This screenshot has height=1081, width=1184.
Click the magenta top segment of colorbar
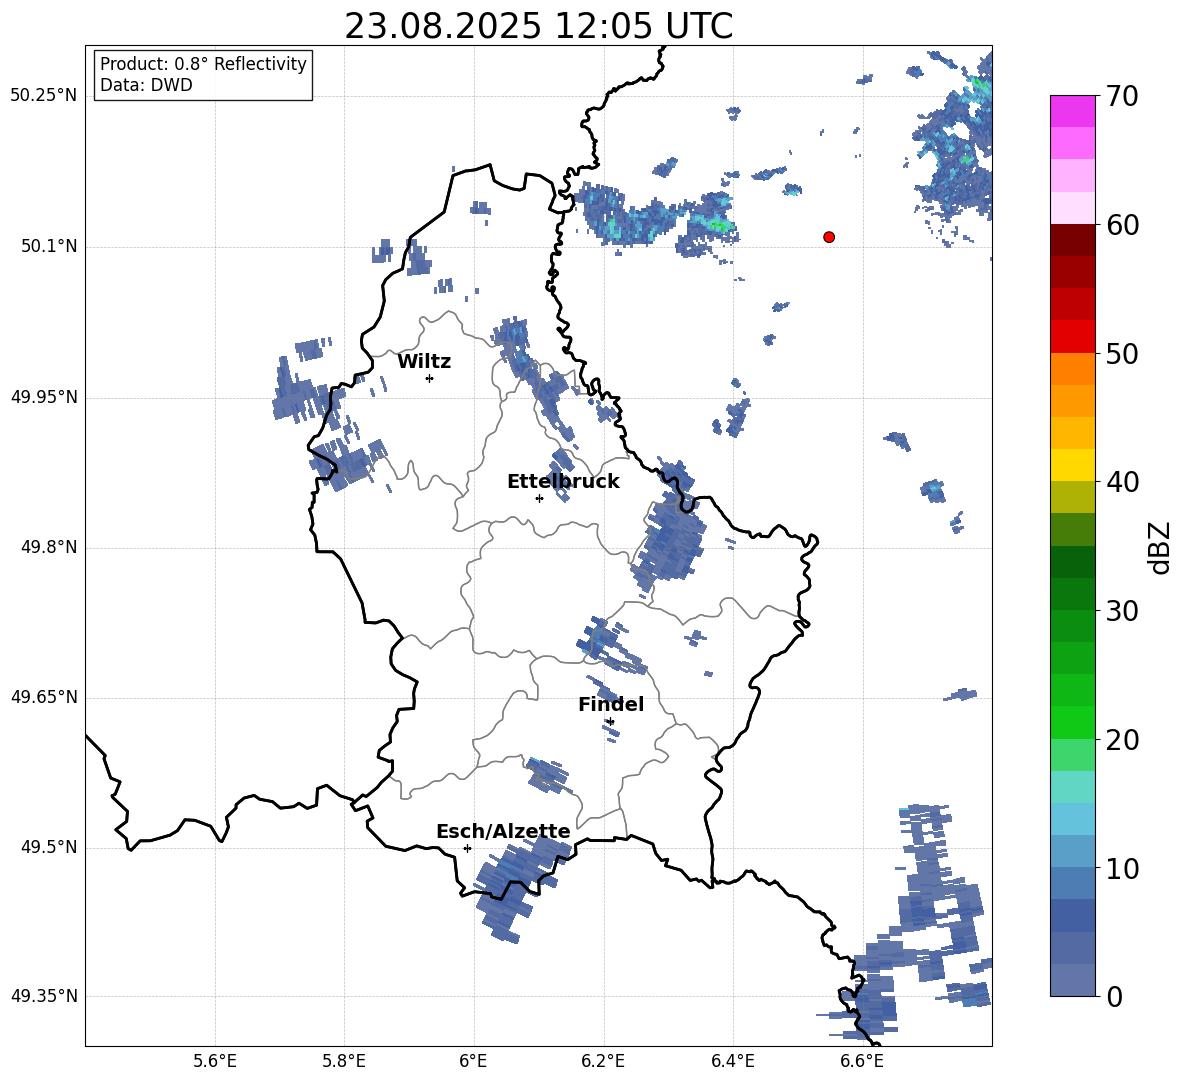(1072, 111)
